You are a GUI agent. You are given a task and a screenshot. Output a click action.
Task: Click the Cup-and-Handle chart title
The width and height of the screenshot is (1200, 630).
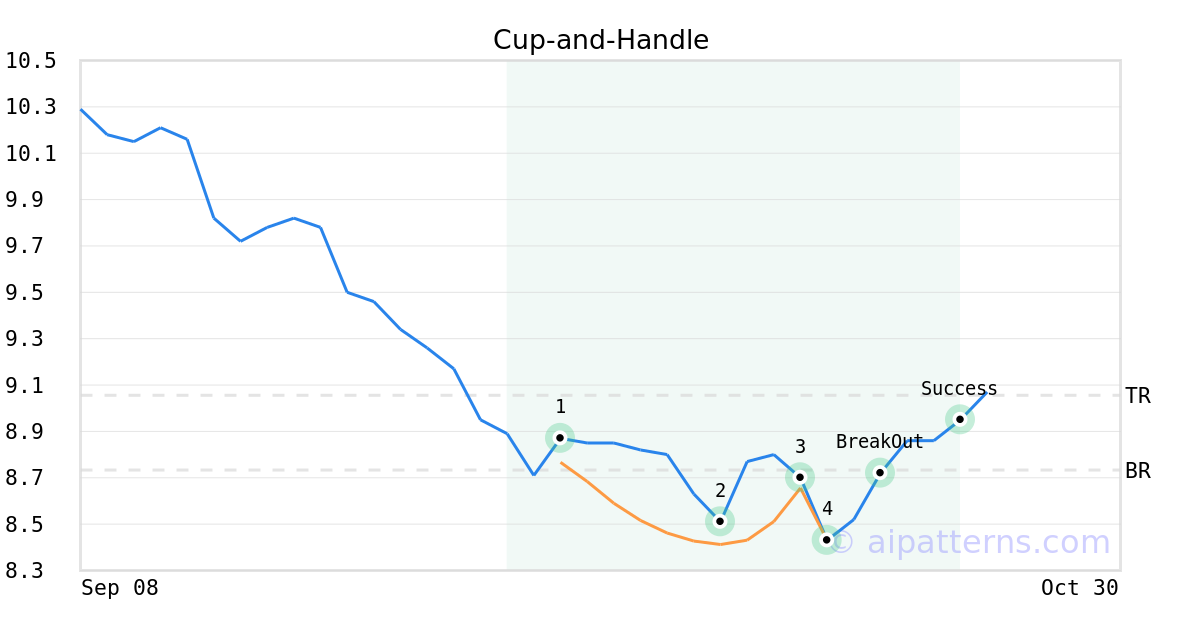(600, 40)
